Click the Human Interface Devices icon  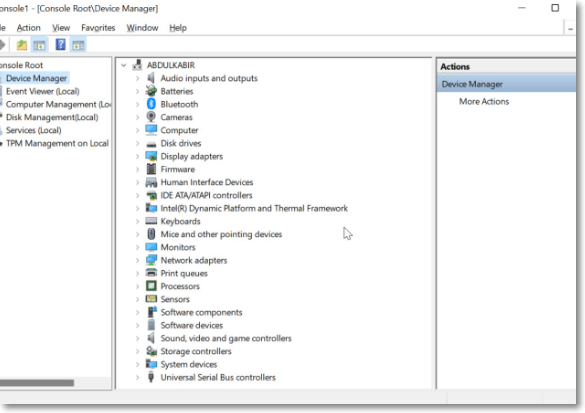[x=151, y=182]
